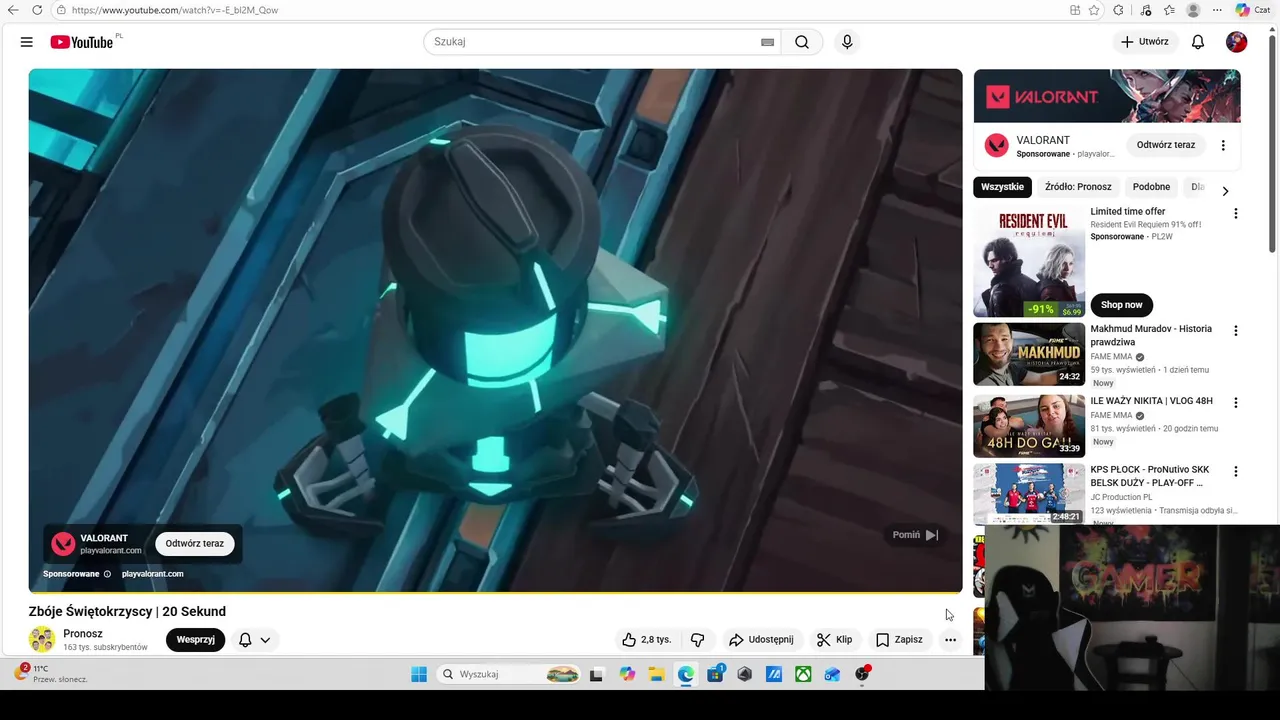Open more actions three-dot menu under video
The height and width of the screenshot is (720, 1280).
[950, 640]
